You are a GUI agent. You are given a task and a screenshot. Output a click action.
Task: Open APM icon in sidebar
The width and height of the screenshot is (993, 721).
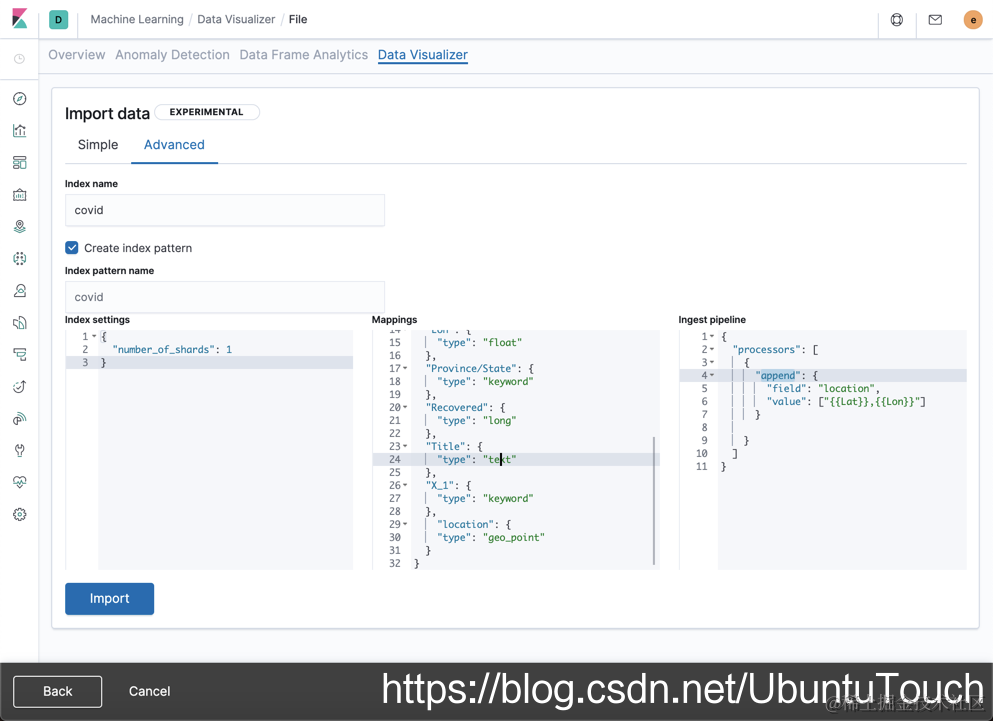[x=20, y=355]
